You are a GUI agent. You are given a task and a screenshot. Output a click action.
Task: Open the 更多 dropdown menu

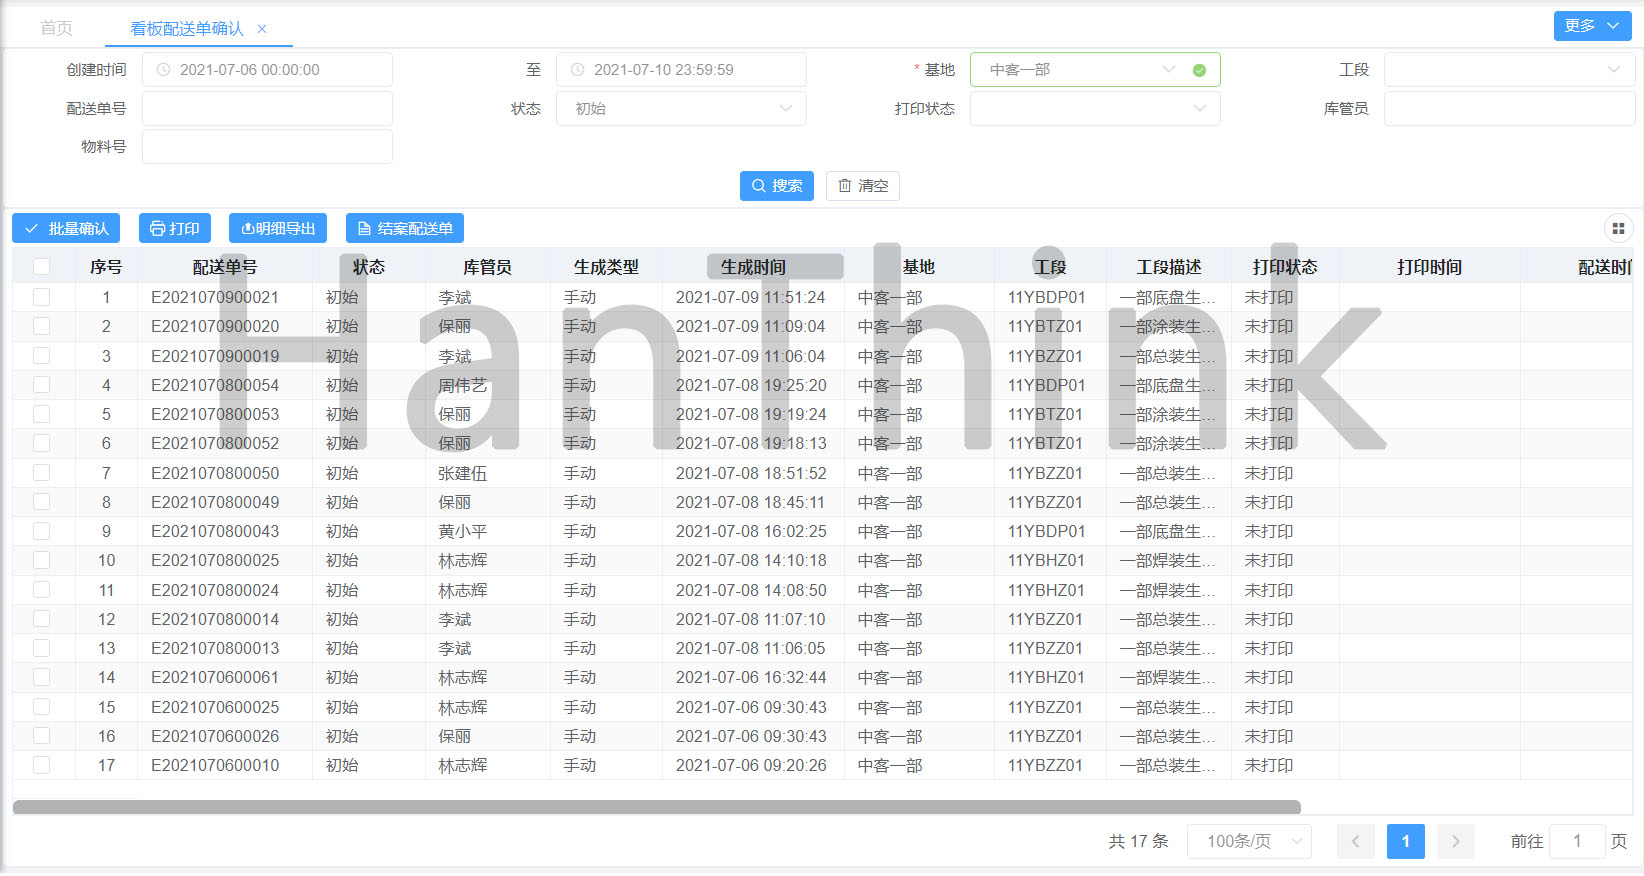click(1592, 26)
